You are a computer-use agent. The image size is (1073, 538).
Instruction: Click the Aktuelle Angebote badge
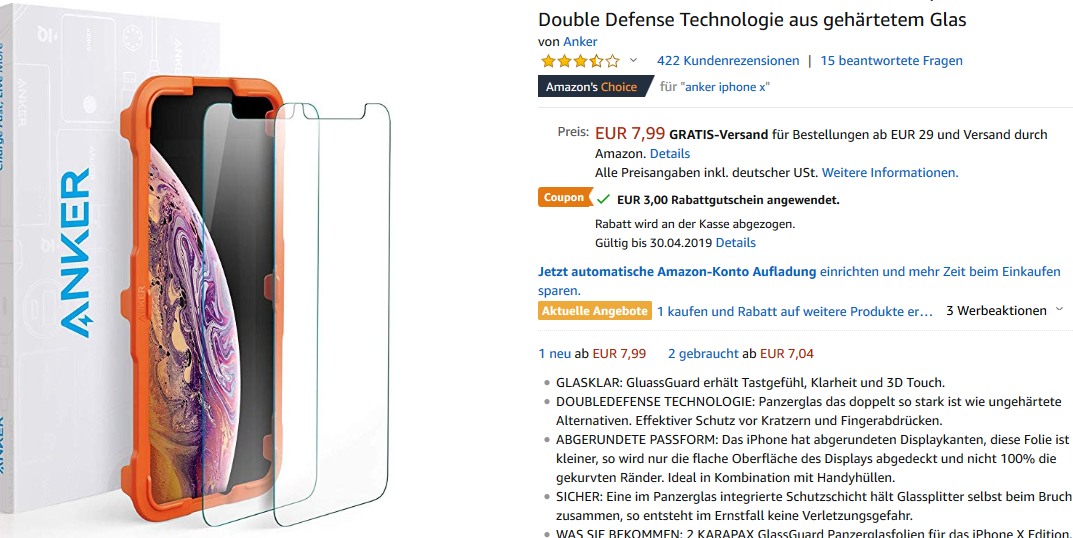click(594, 311)
